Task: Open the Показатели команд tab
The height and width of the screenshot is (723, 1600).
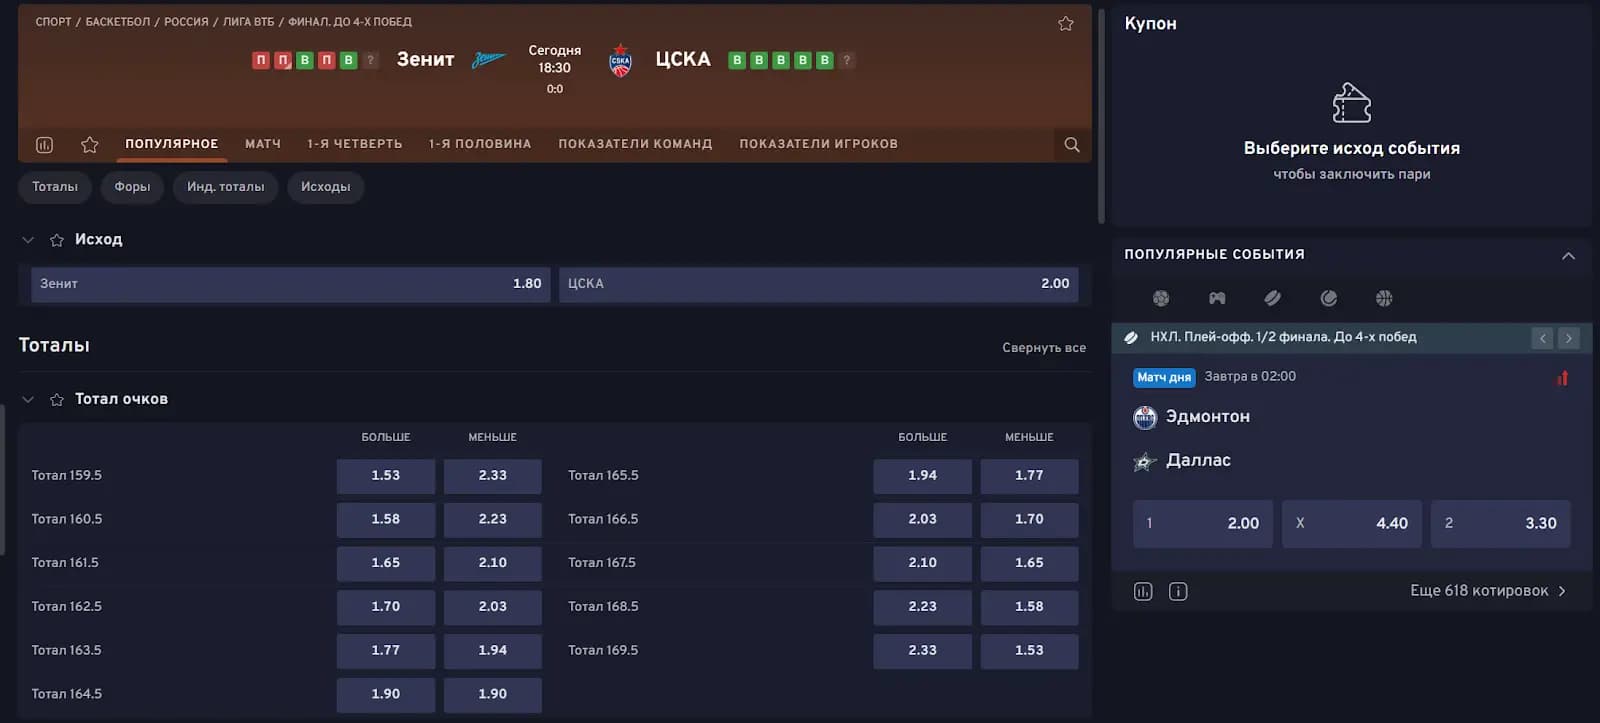Action: [635, 144]
